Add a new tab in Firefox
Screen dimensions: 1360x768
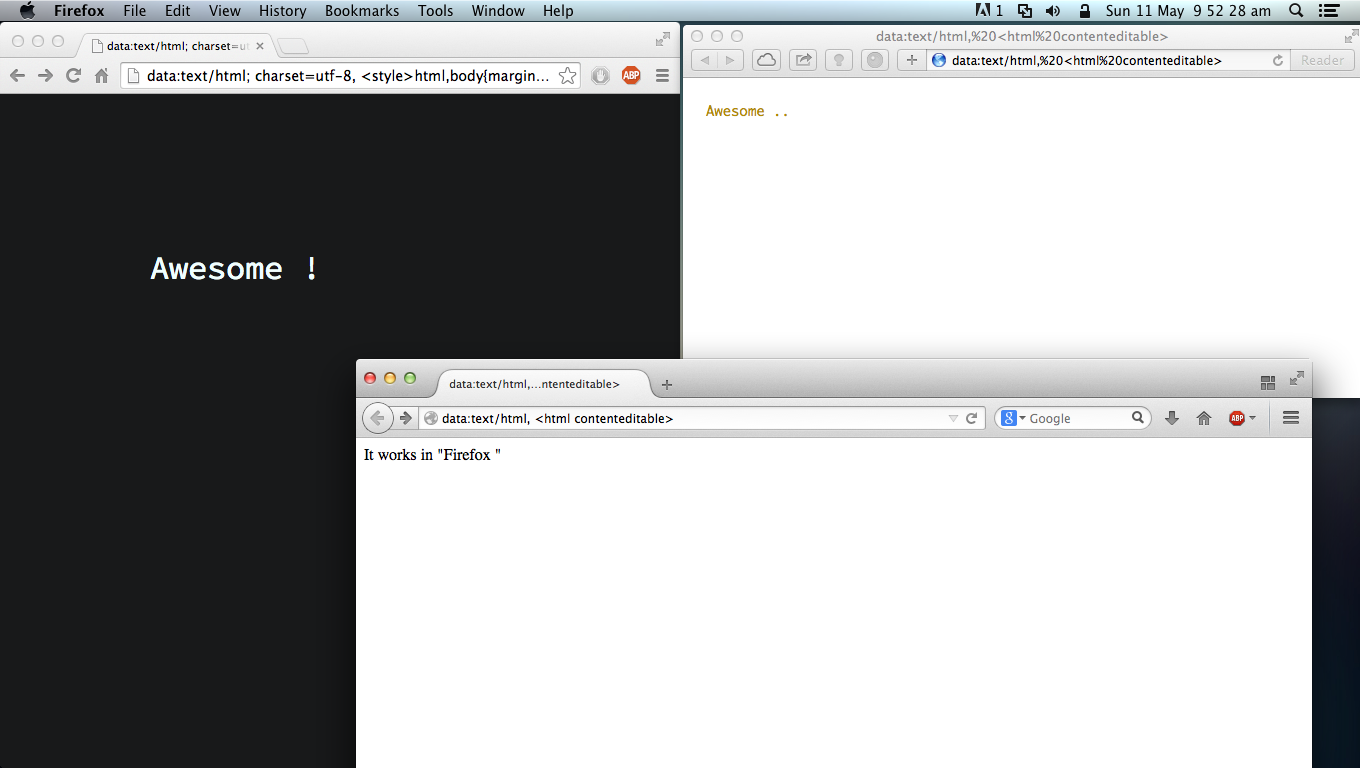click(667, 384)
